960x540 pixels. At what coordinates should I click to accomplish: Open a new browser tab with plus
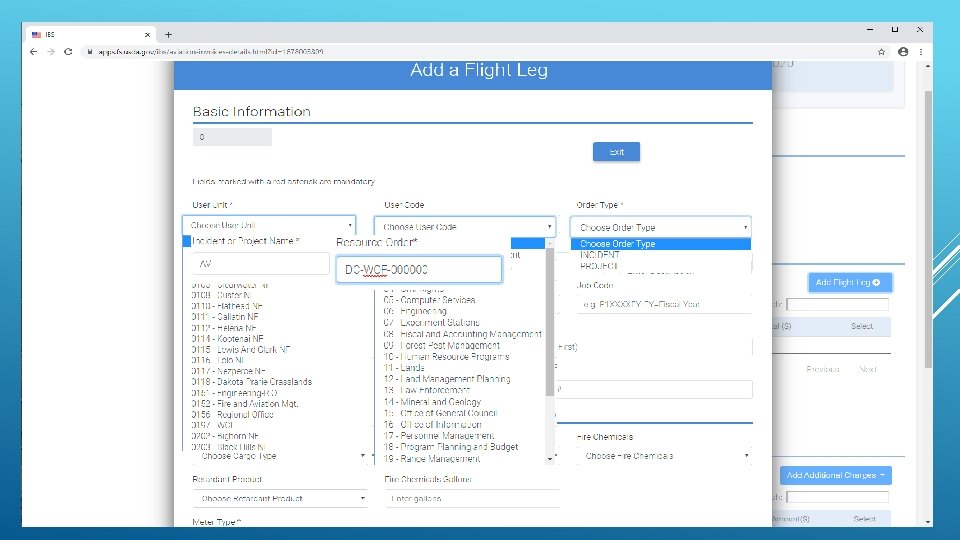pyautogui.click(x=168, y=35)
